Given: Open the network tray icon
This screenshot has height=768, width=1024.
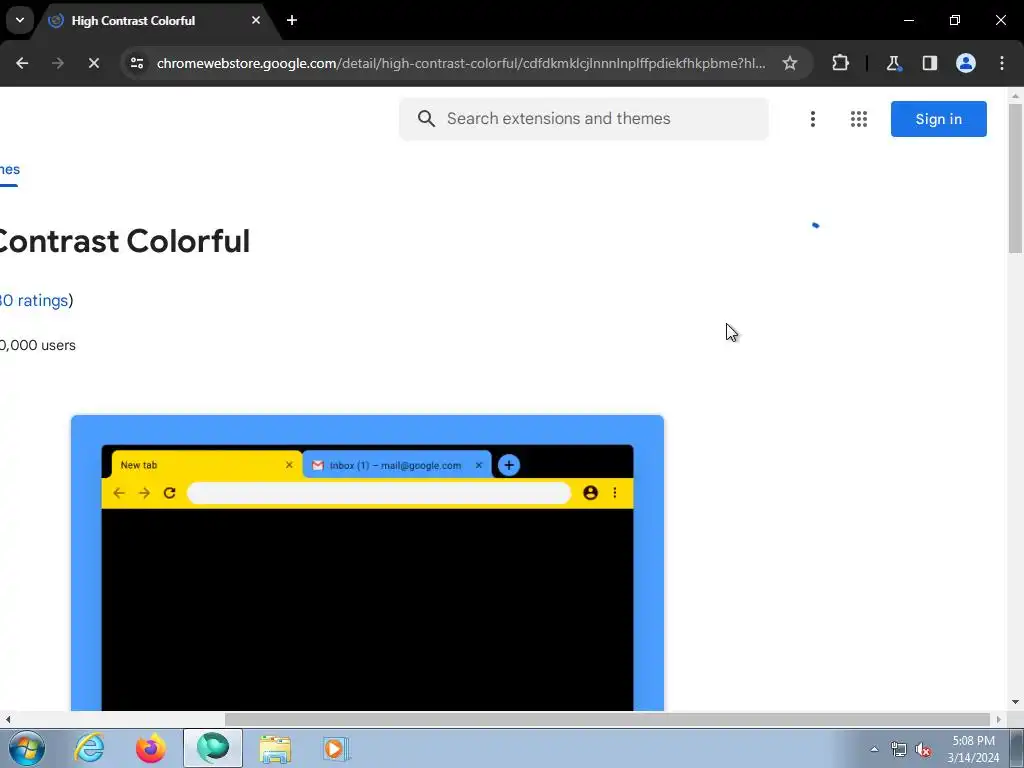Looking at the screenshot, I should click(899, 749).
